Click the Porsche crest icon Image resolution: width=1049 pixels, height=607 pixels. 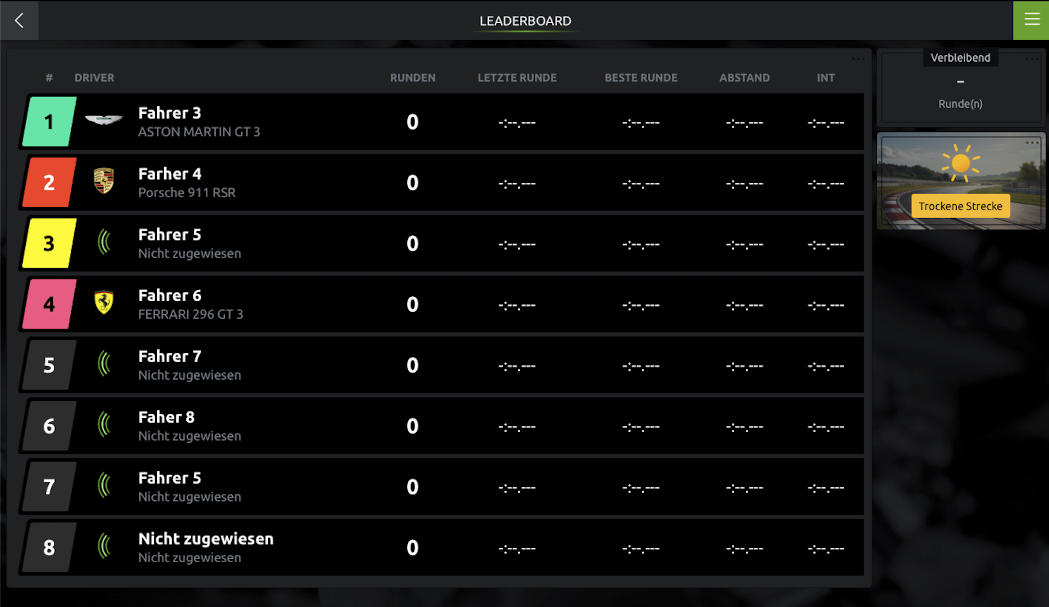click(x=103, y=182)
